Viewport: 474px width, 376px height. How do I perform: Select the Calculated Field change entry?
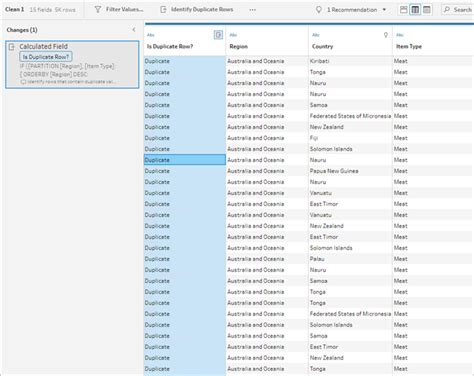(x=72, y=64)
